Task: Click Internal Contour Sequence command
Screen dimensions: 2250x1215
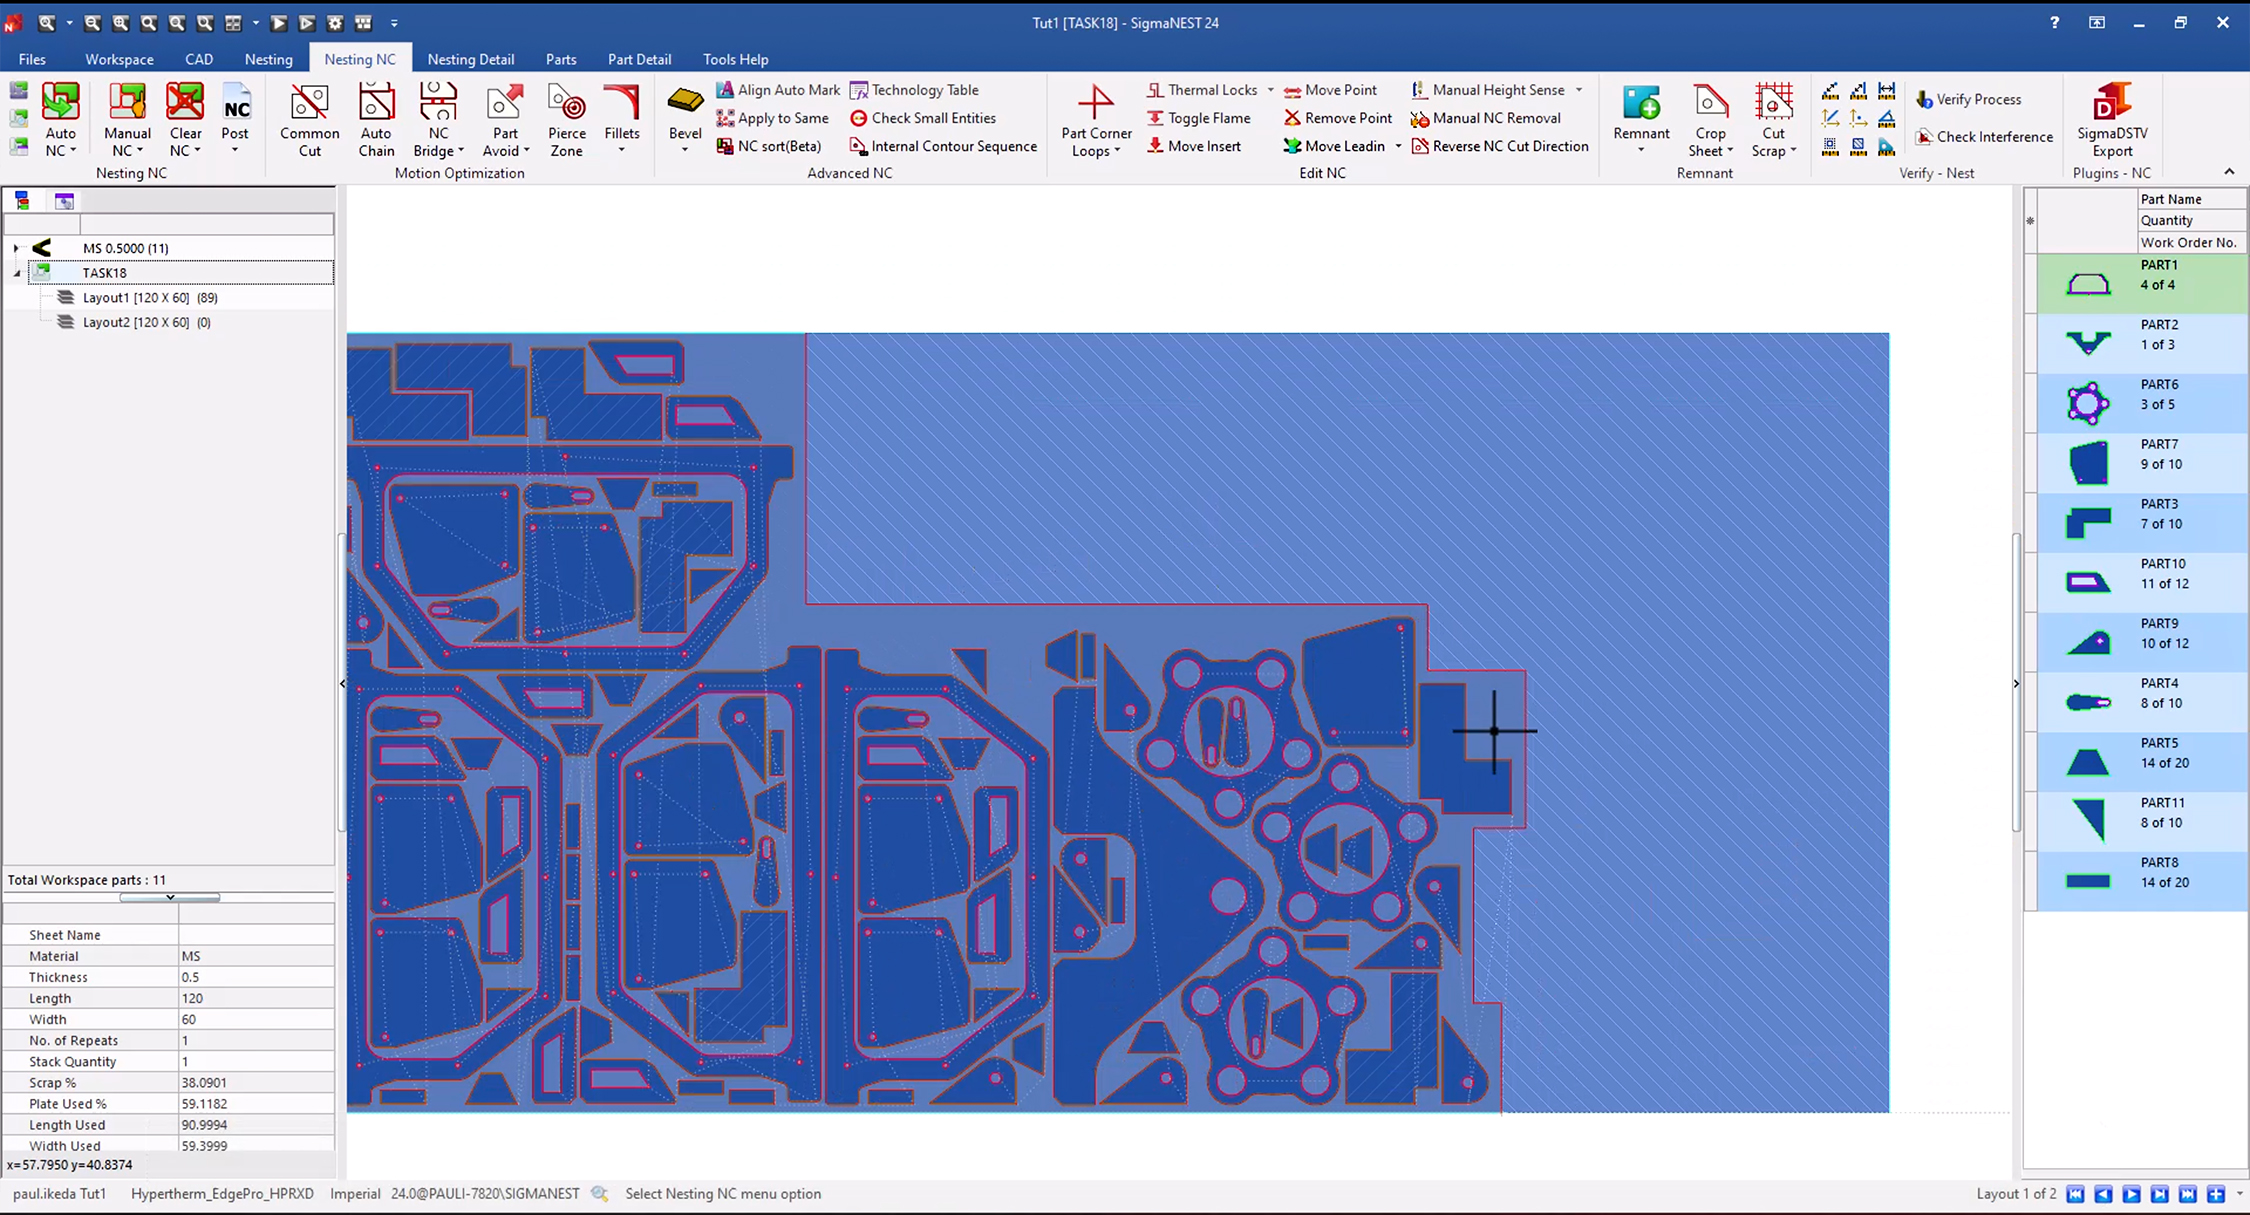Action: (953, 146)
